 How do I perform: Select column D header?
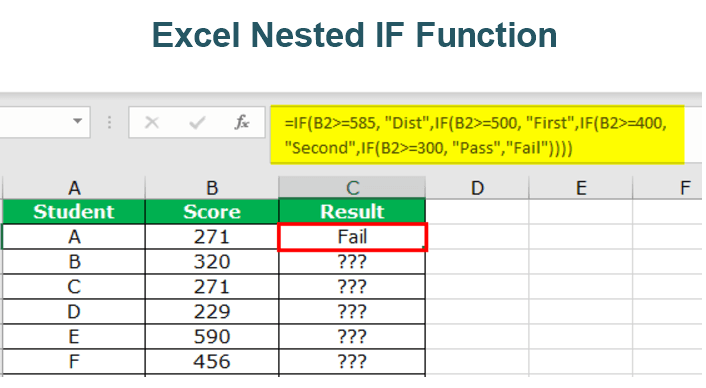click(x=477, y=188)
